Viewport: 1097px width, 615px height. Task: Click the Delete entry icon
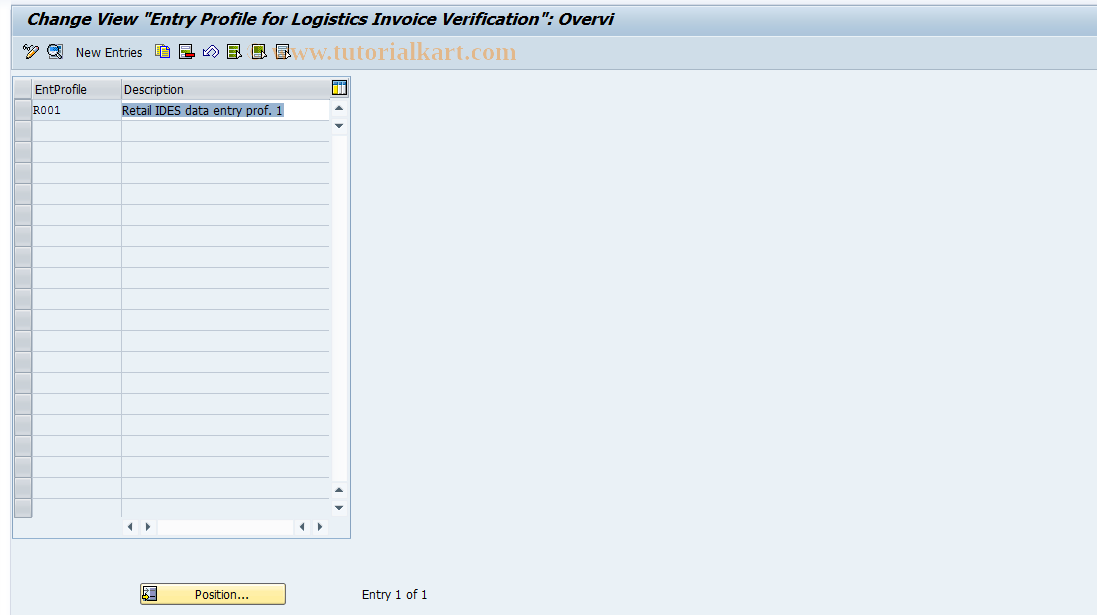[186, 52]
